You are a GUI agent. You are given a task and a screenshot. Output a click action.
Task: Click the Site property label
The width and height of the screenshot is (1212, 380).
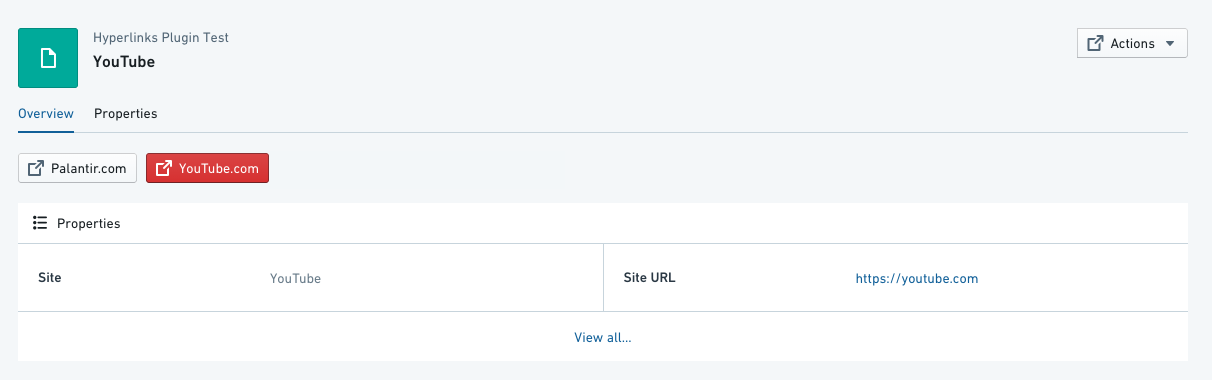click(x=50, y=278)
